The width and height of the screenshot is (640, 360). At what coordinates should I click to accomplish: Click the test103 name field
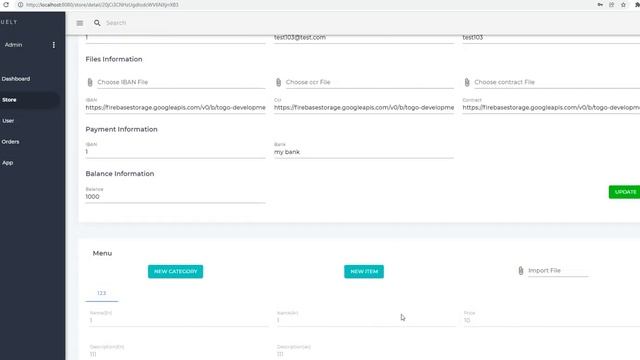pyautogui.click(x=551, y=38)
